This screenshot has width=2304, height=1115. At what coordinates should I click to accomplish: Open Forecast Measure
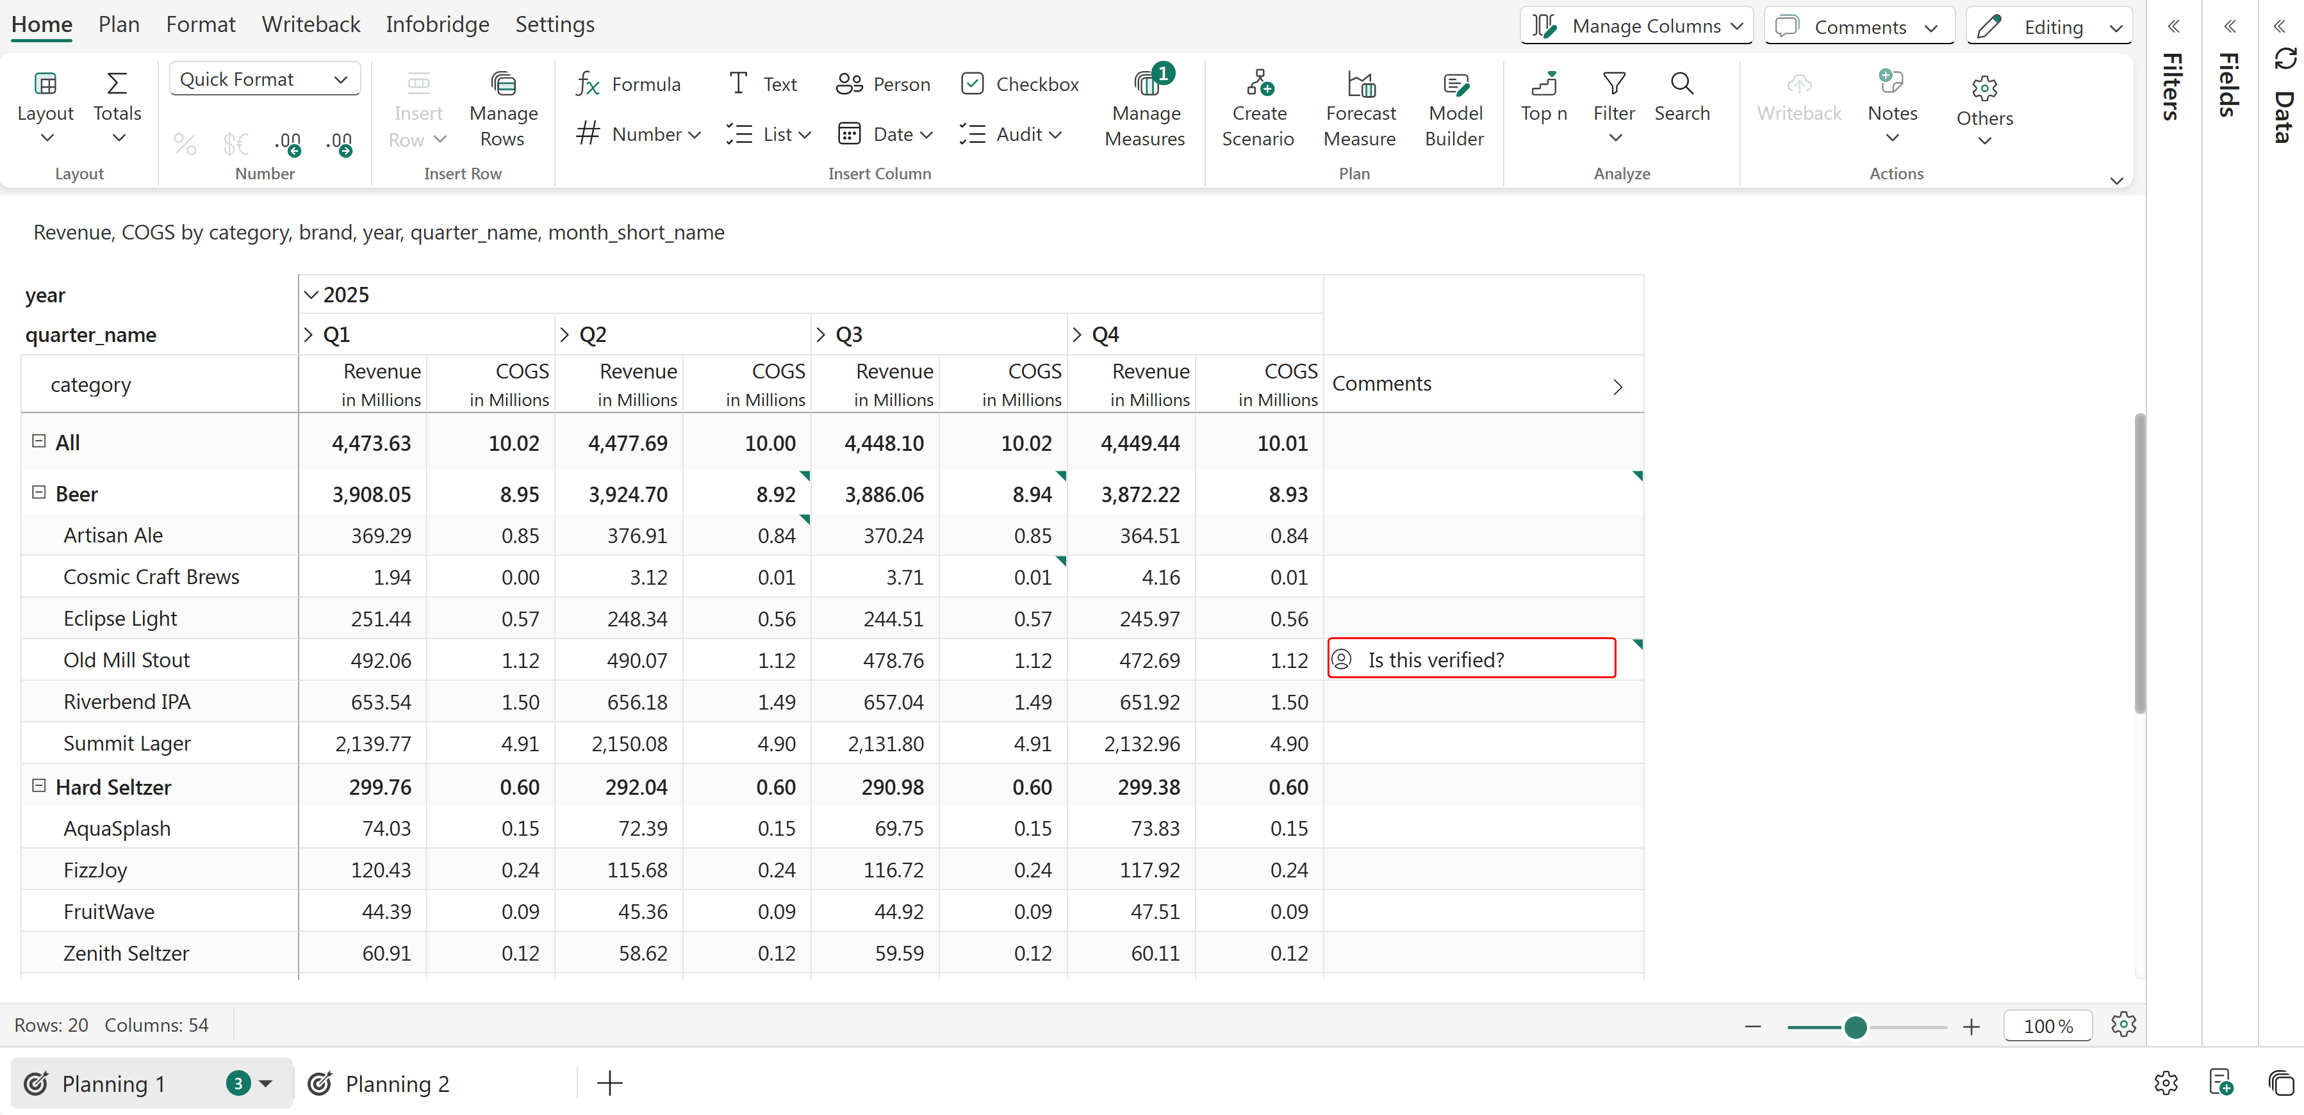tap(1359, 109)
